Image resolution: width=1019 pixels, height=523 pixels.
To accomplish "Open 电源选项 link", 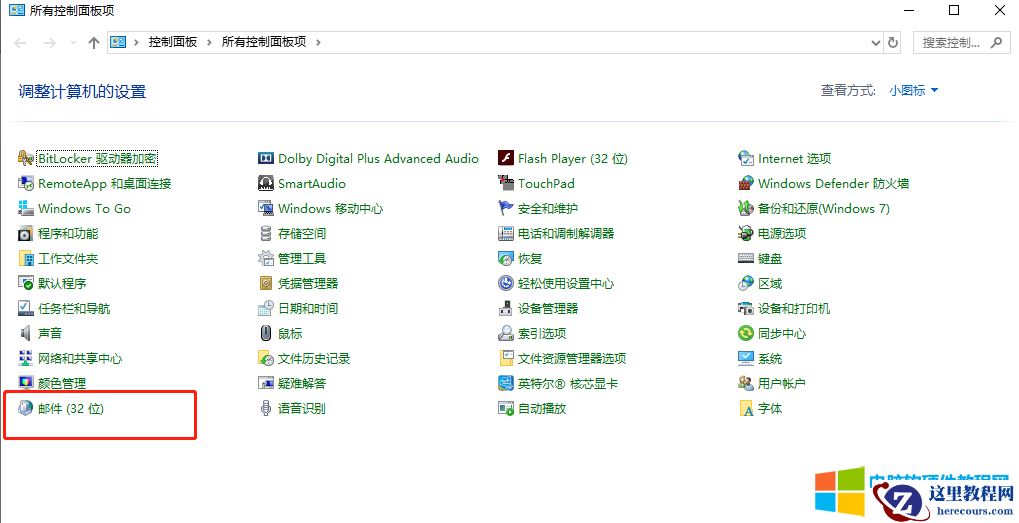I will coord(782,233).
